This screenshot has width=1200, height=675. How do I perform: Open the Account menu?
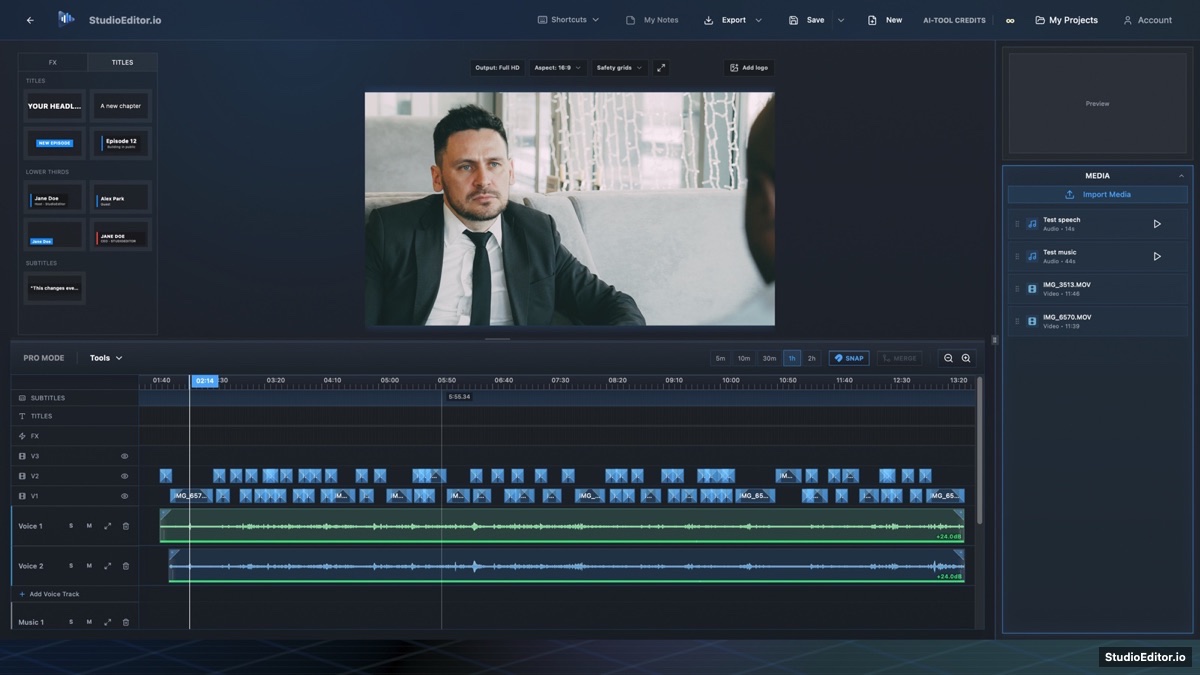[x=1147, y=20]
